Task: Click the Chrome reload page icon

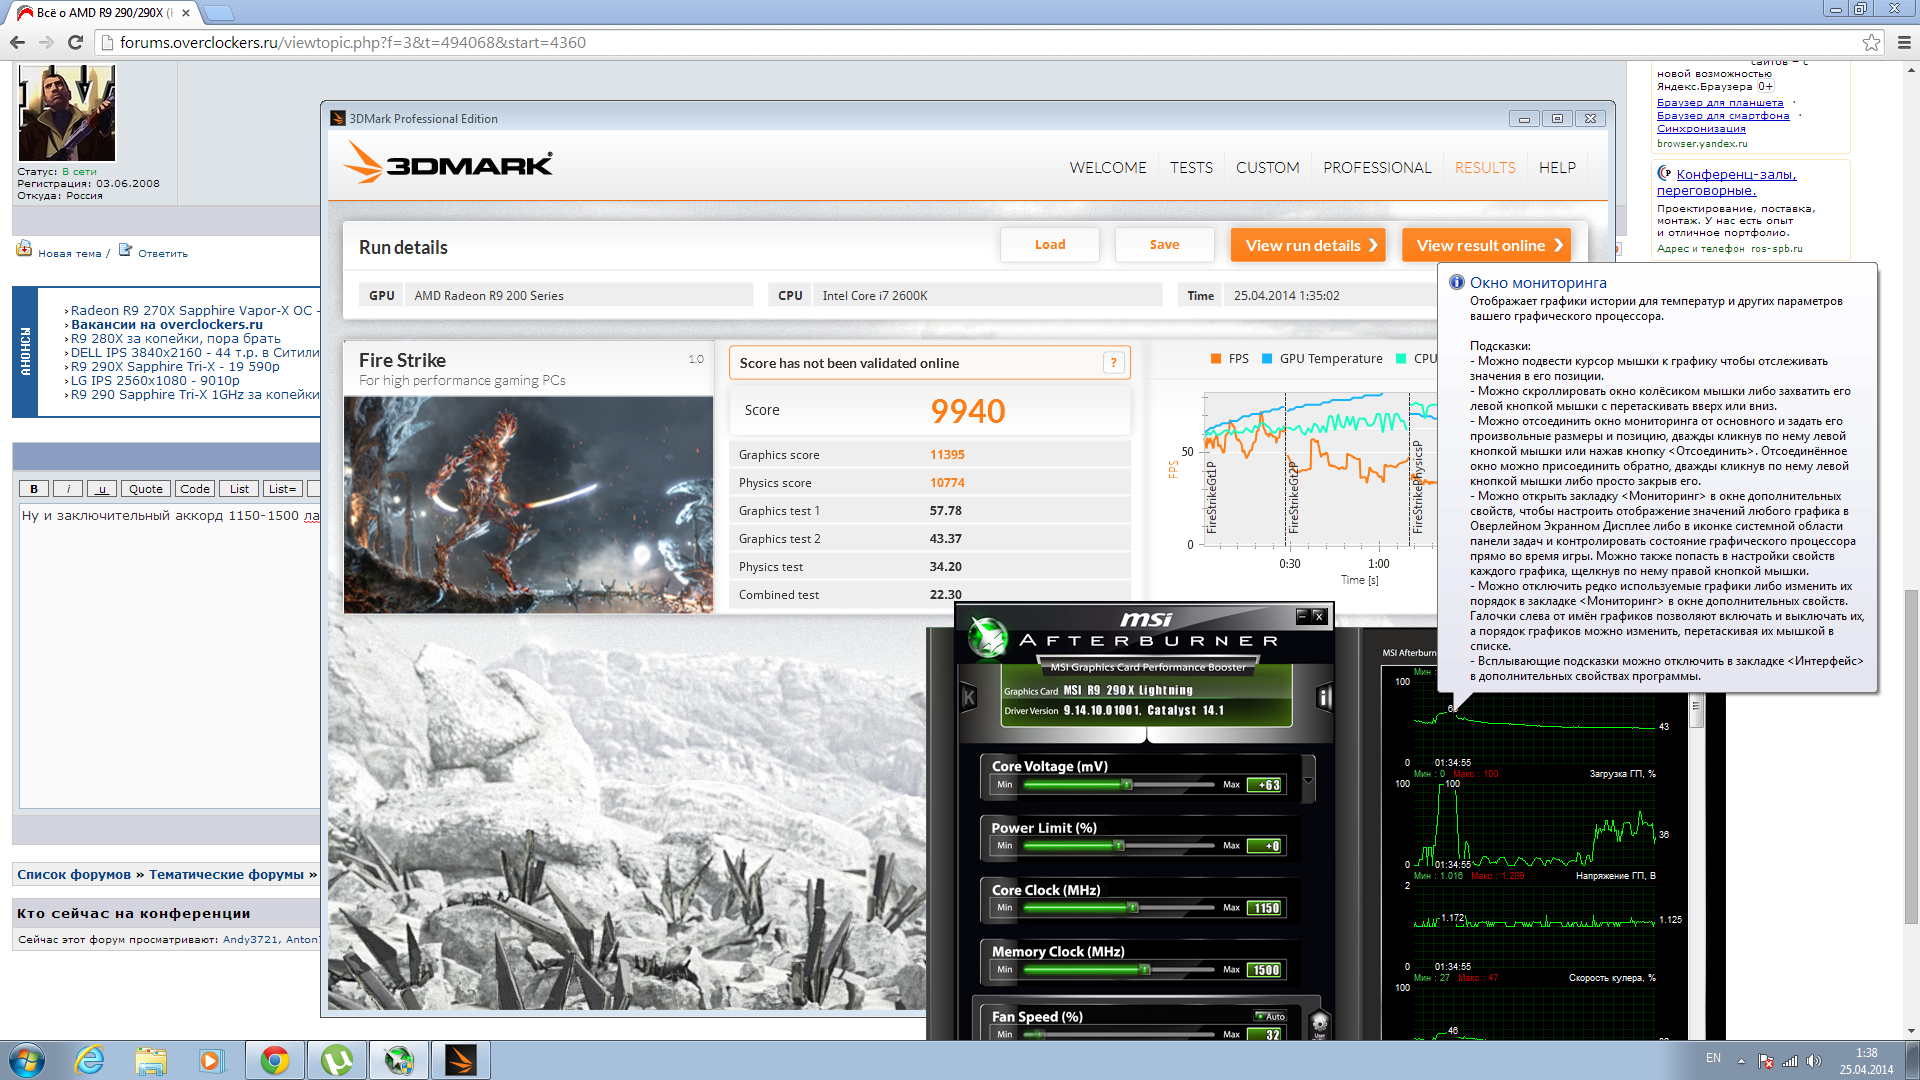Action: click(x=75, y=42)
